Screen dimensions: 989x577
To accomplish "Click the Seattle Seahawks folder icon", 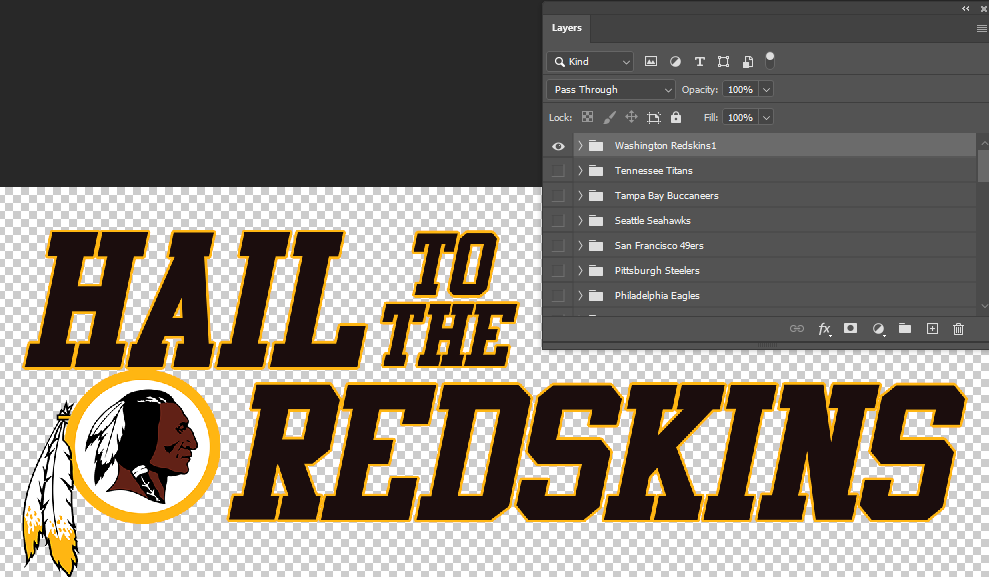I will click(596, 221).
